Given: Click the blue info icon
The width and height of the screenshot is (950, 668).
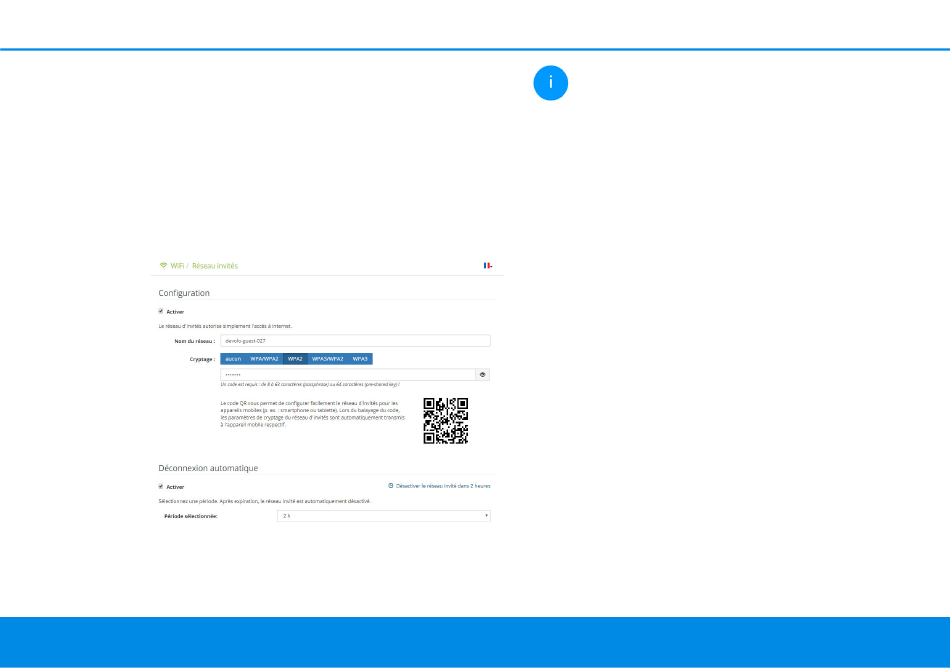Looking at the screenshot, I should click(x=550, y=84).
